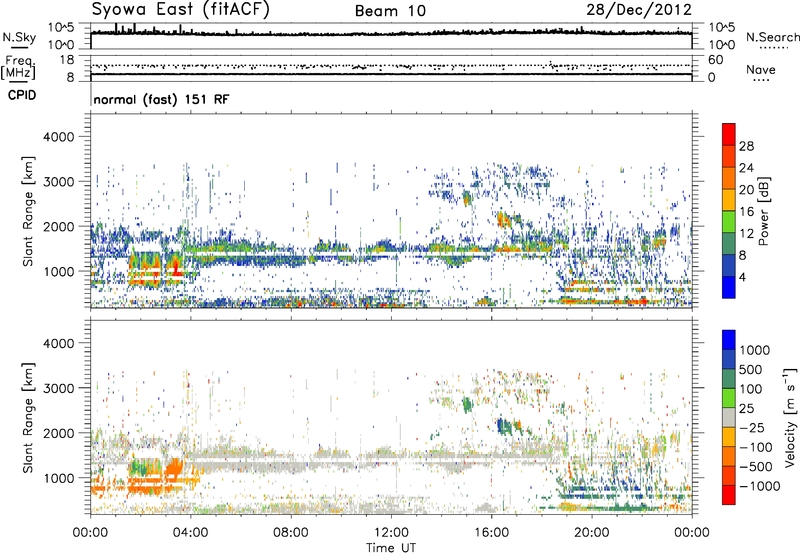Click the 'Nave' legend label
Screen dimensions: 800x554
point(761,69)
